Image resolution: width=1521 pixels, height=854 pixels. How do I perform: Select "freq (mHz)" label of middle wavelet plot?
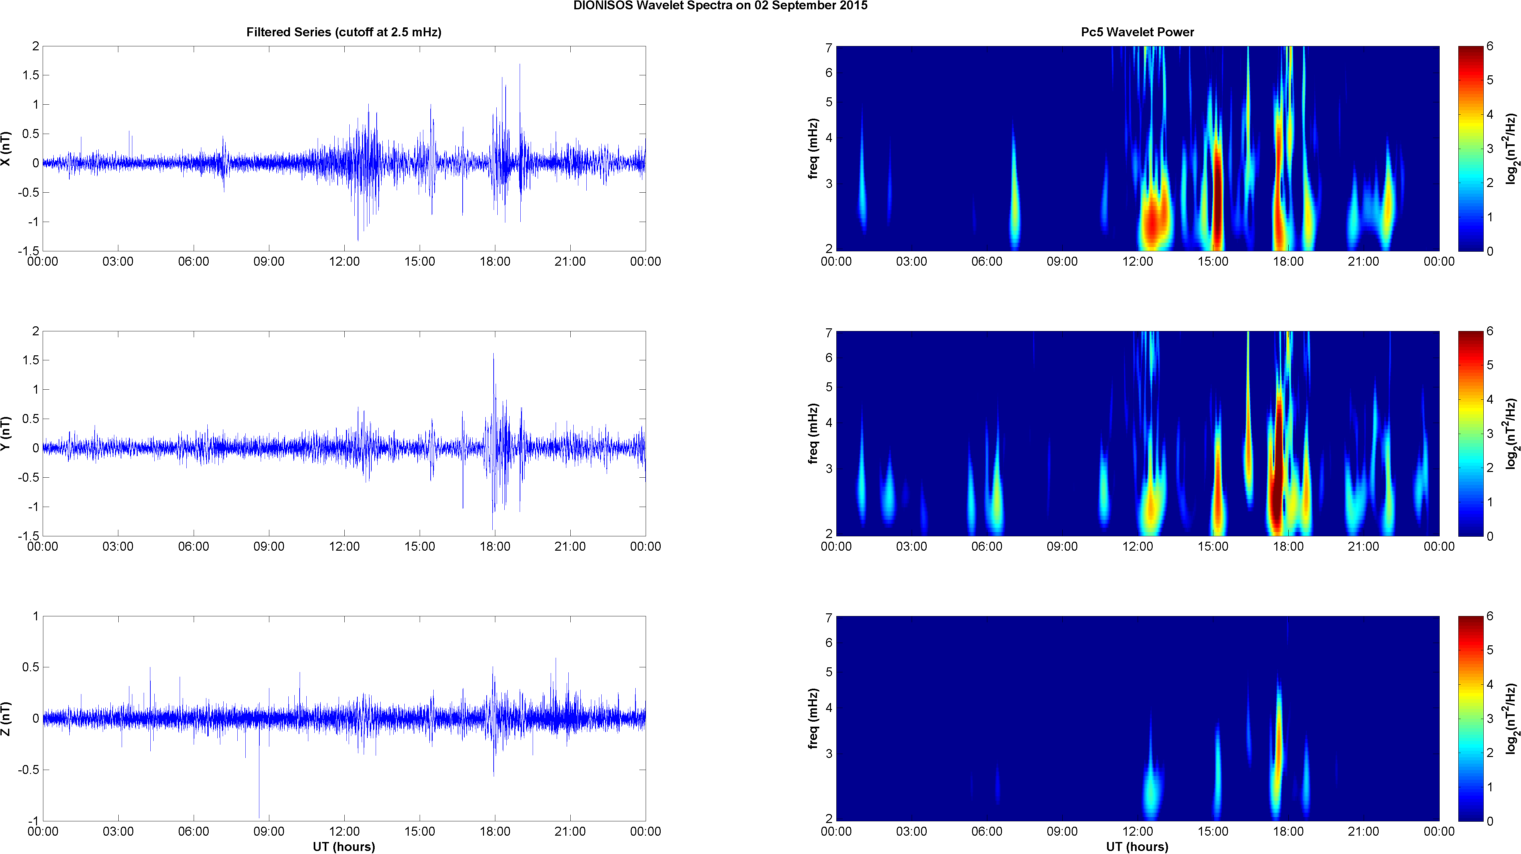[814, 433]
